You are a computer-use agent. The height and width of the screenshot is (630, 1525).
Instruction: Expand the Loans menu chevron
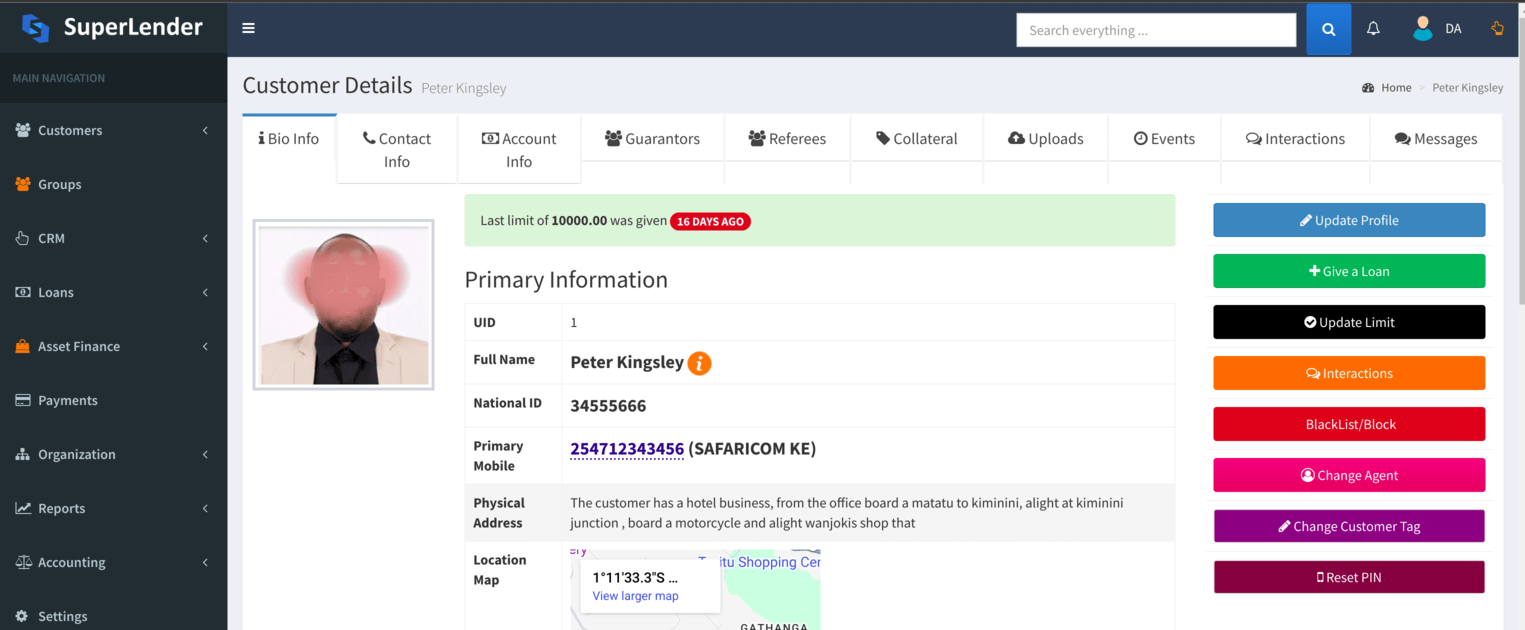point(205,293)
